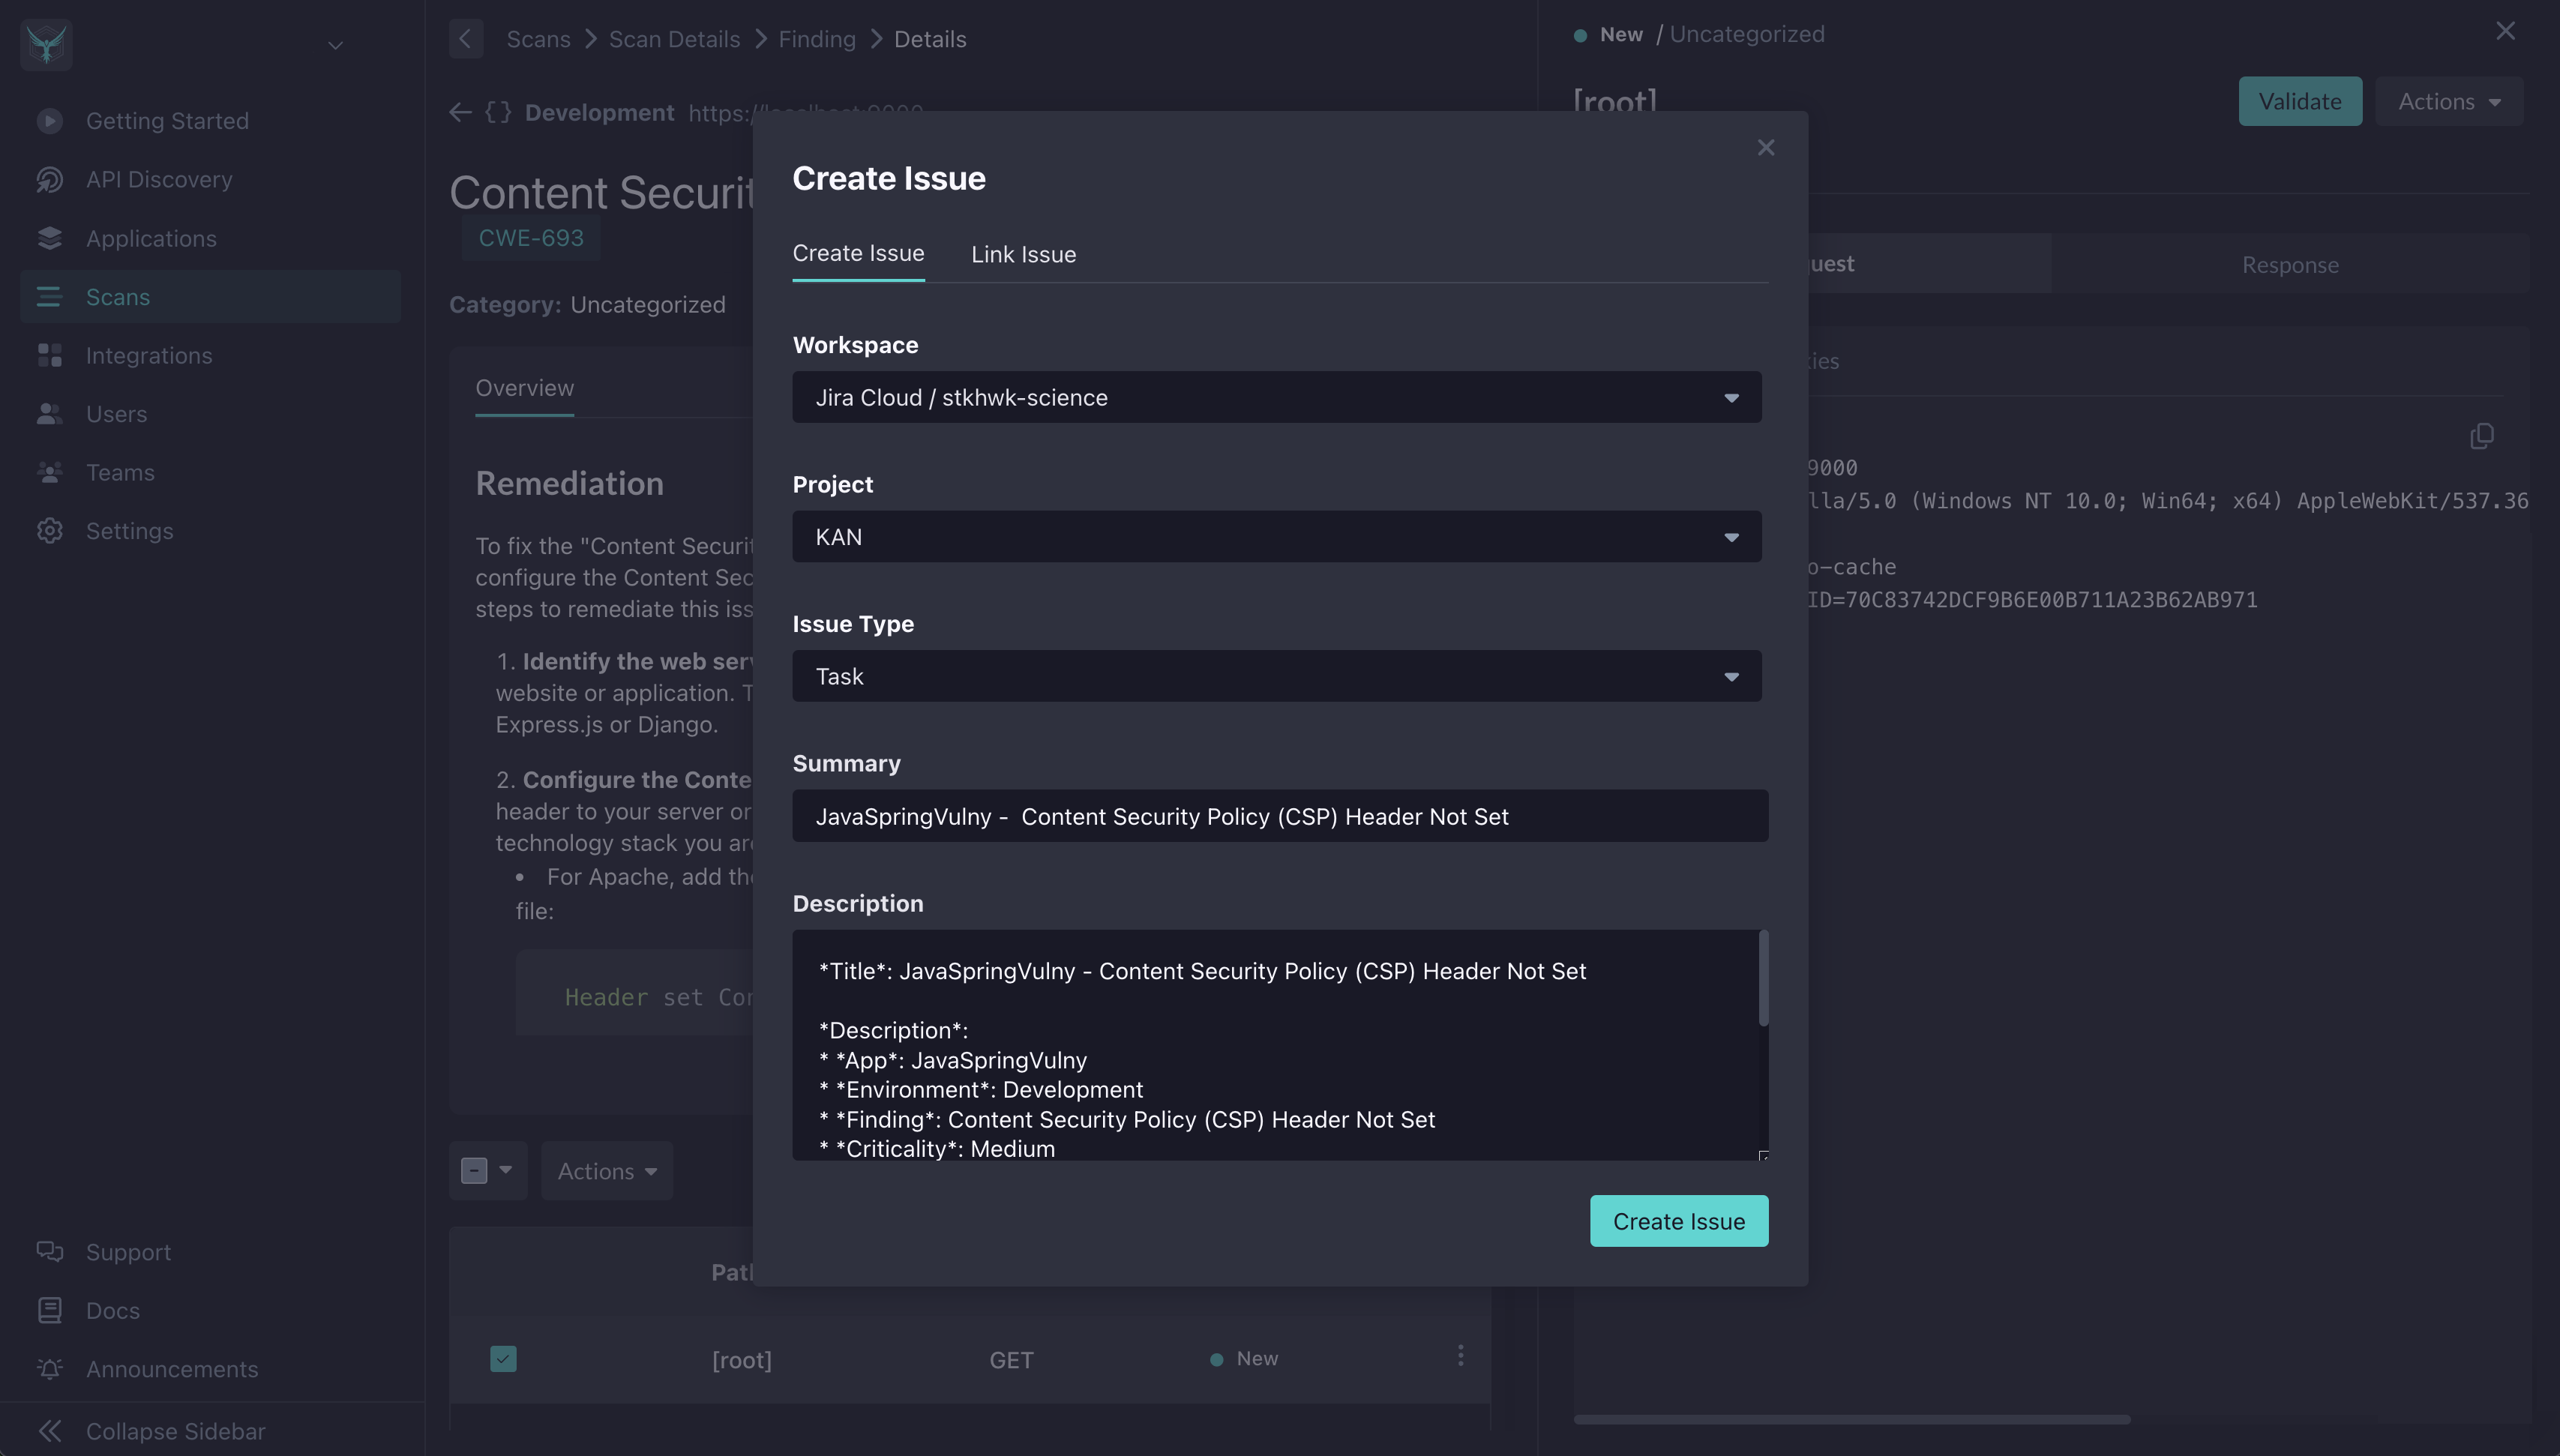Click the Create Issue button
Screen dimensions: 2560x1456
1679,1220
